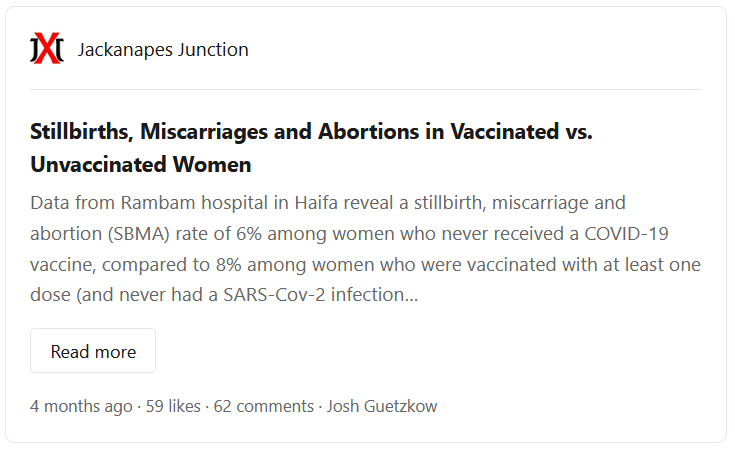Screen dimensions: 735x451
Task: Click the word "Junction" in the header
Action: 213,49
